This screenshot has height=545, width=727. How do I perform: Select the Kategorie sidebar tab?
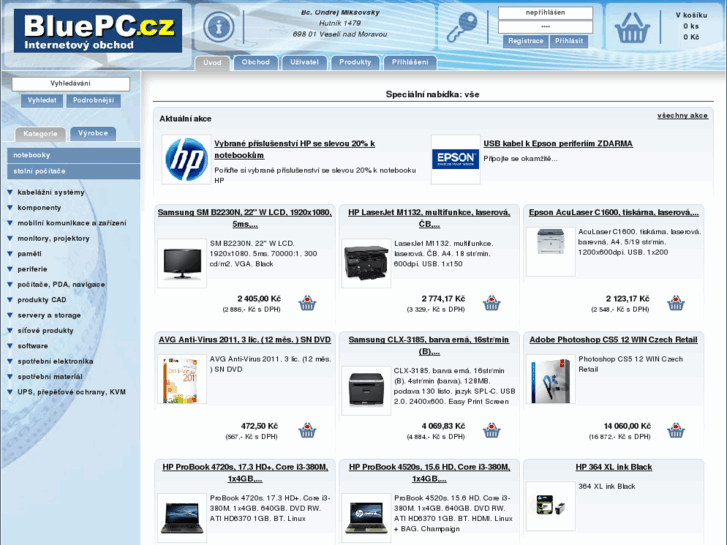click(40, 134)
